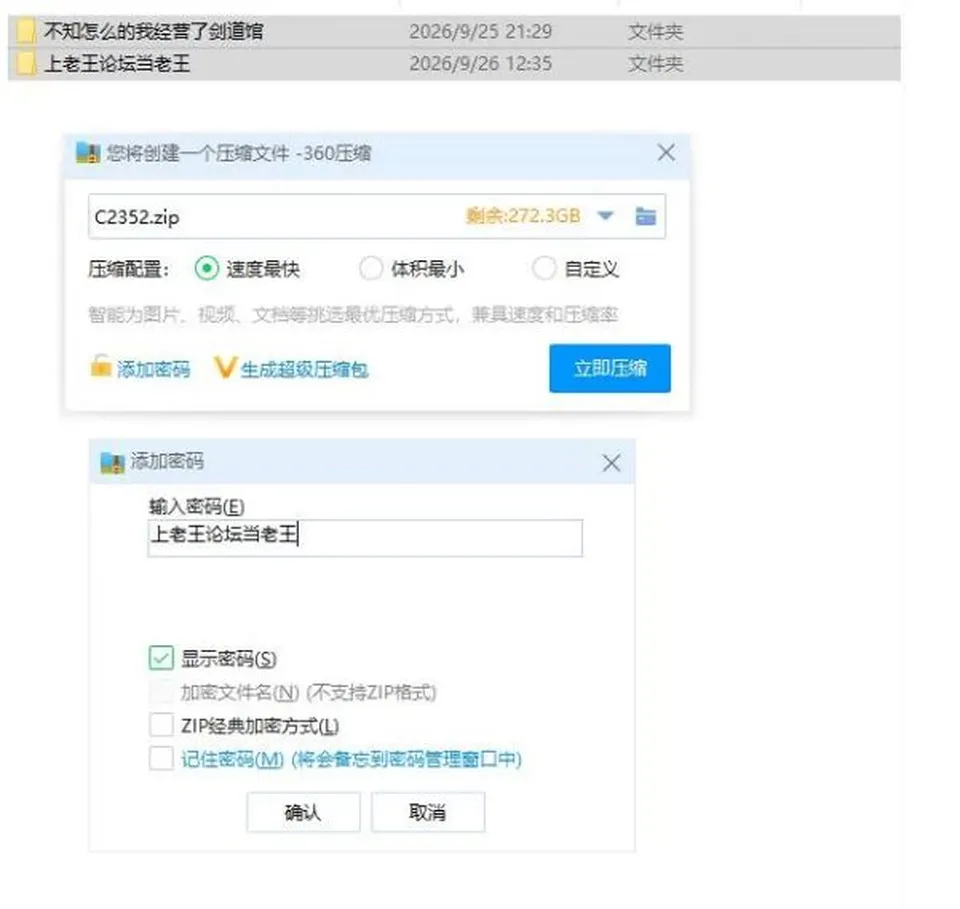Click the 记住密码 password manager link text
This screenshot has width=960, height=909.
coord(351,760)
